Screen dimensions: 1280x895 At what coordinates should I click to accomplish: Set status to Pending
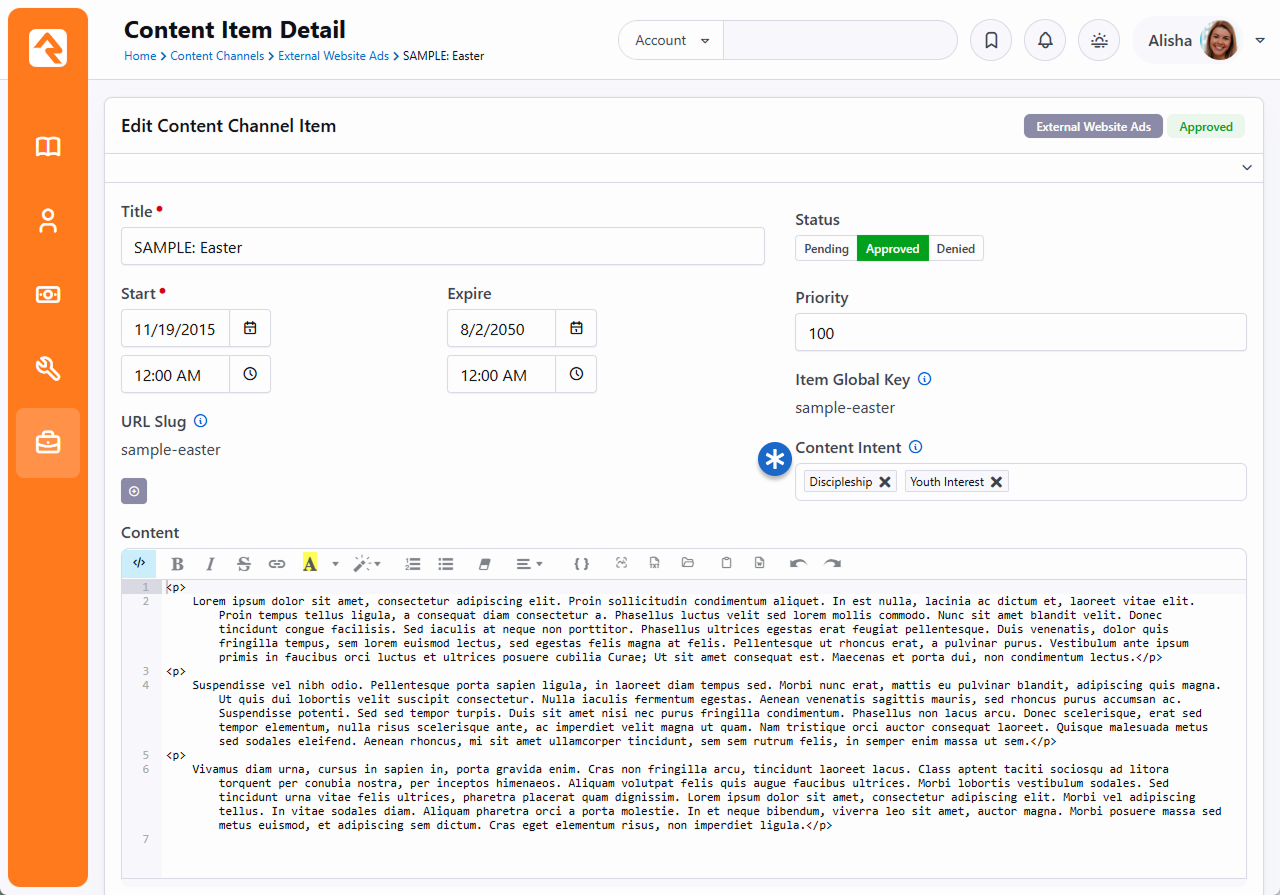(x=826, y=249)
